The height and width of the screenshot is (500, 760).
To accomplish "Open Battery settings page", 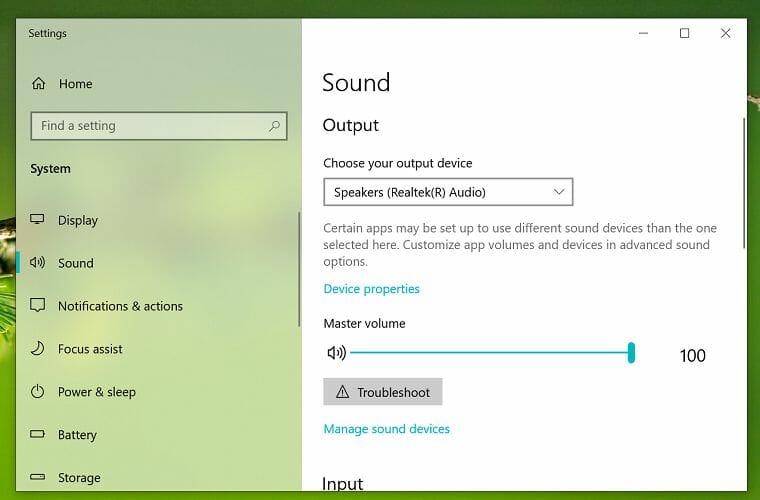I will [x=158, y=435].
